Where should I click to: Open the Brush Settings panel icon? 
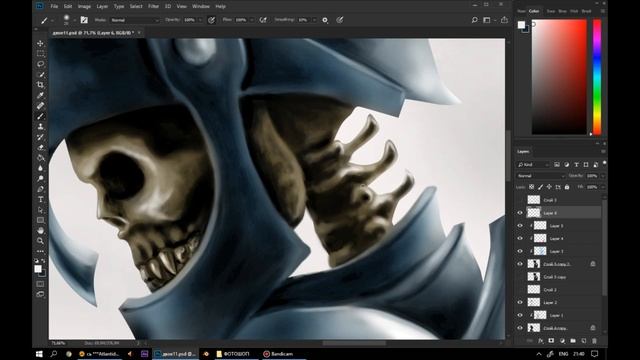click(84, 20)
